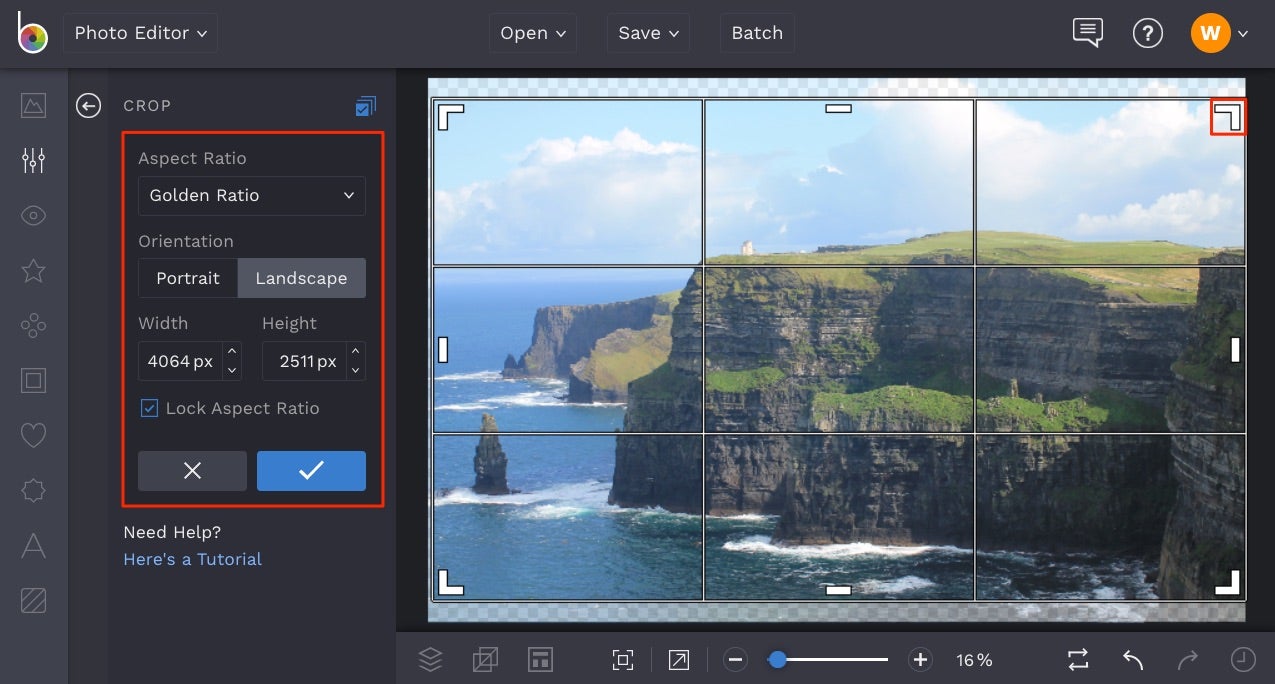Open the Frames panel
The height and width of the screenshot is (684, 1275).
(33, 380)
